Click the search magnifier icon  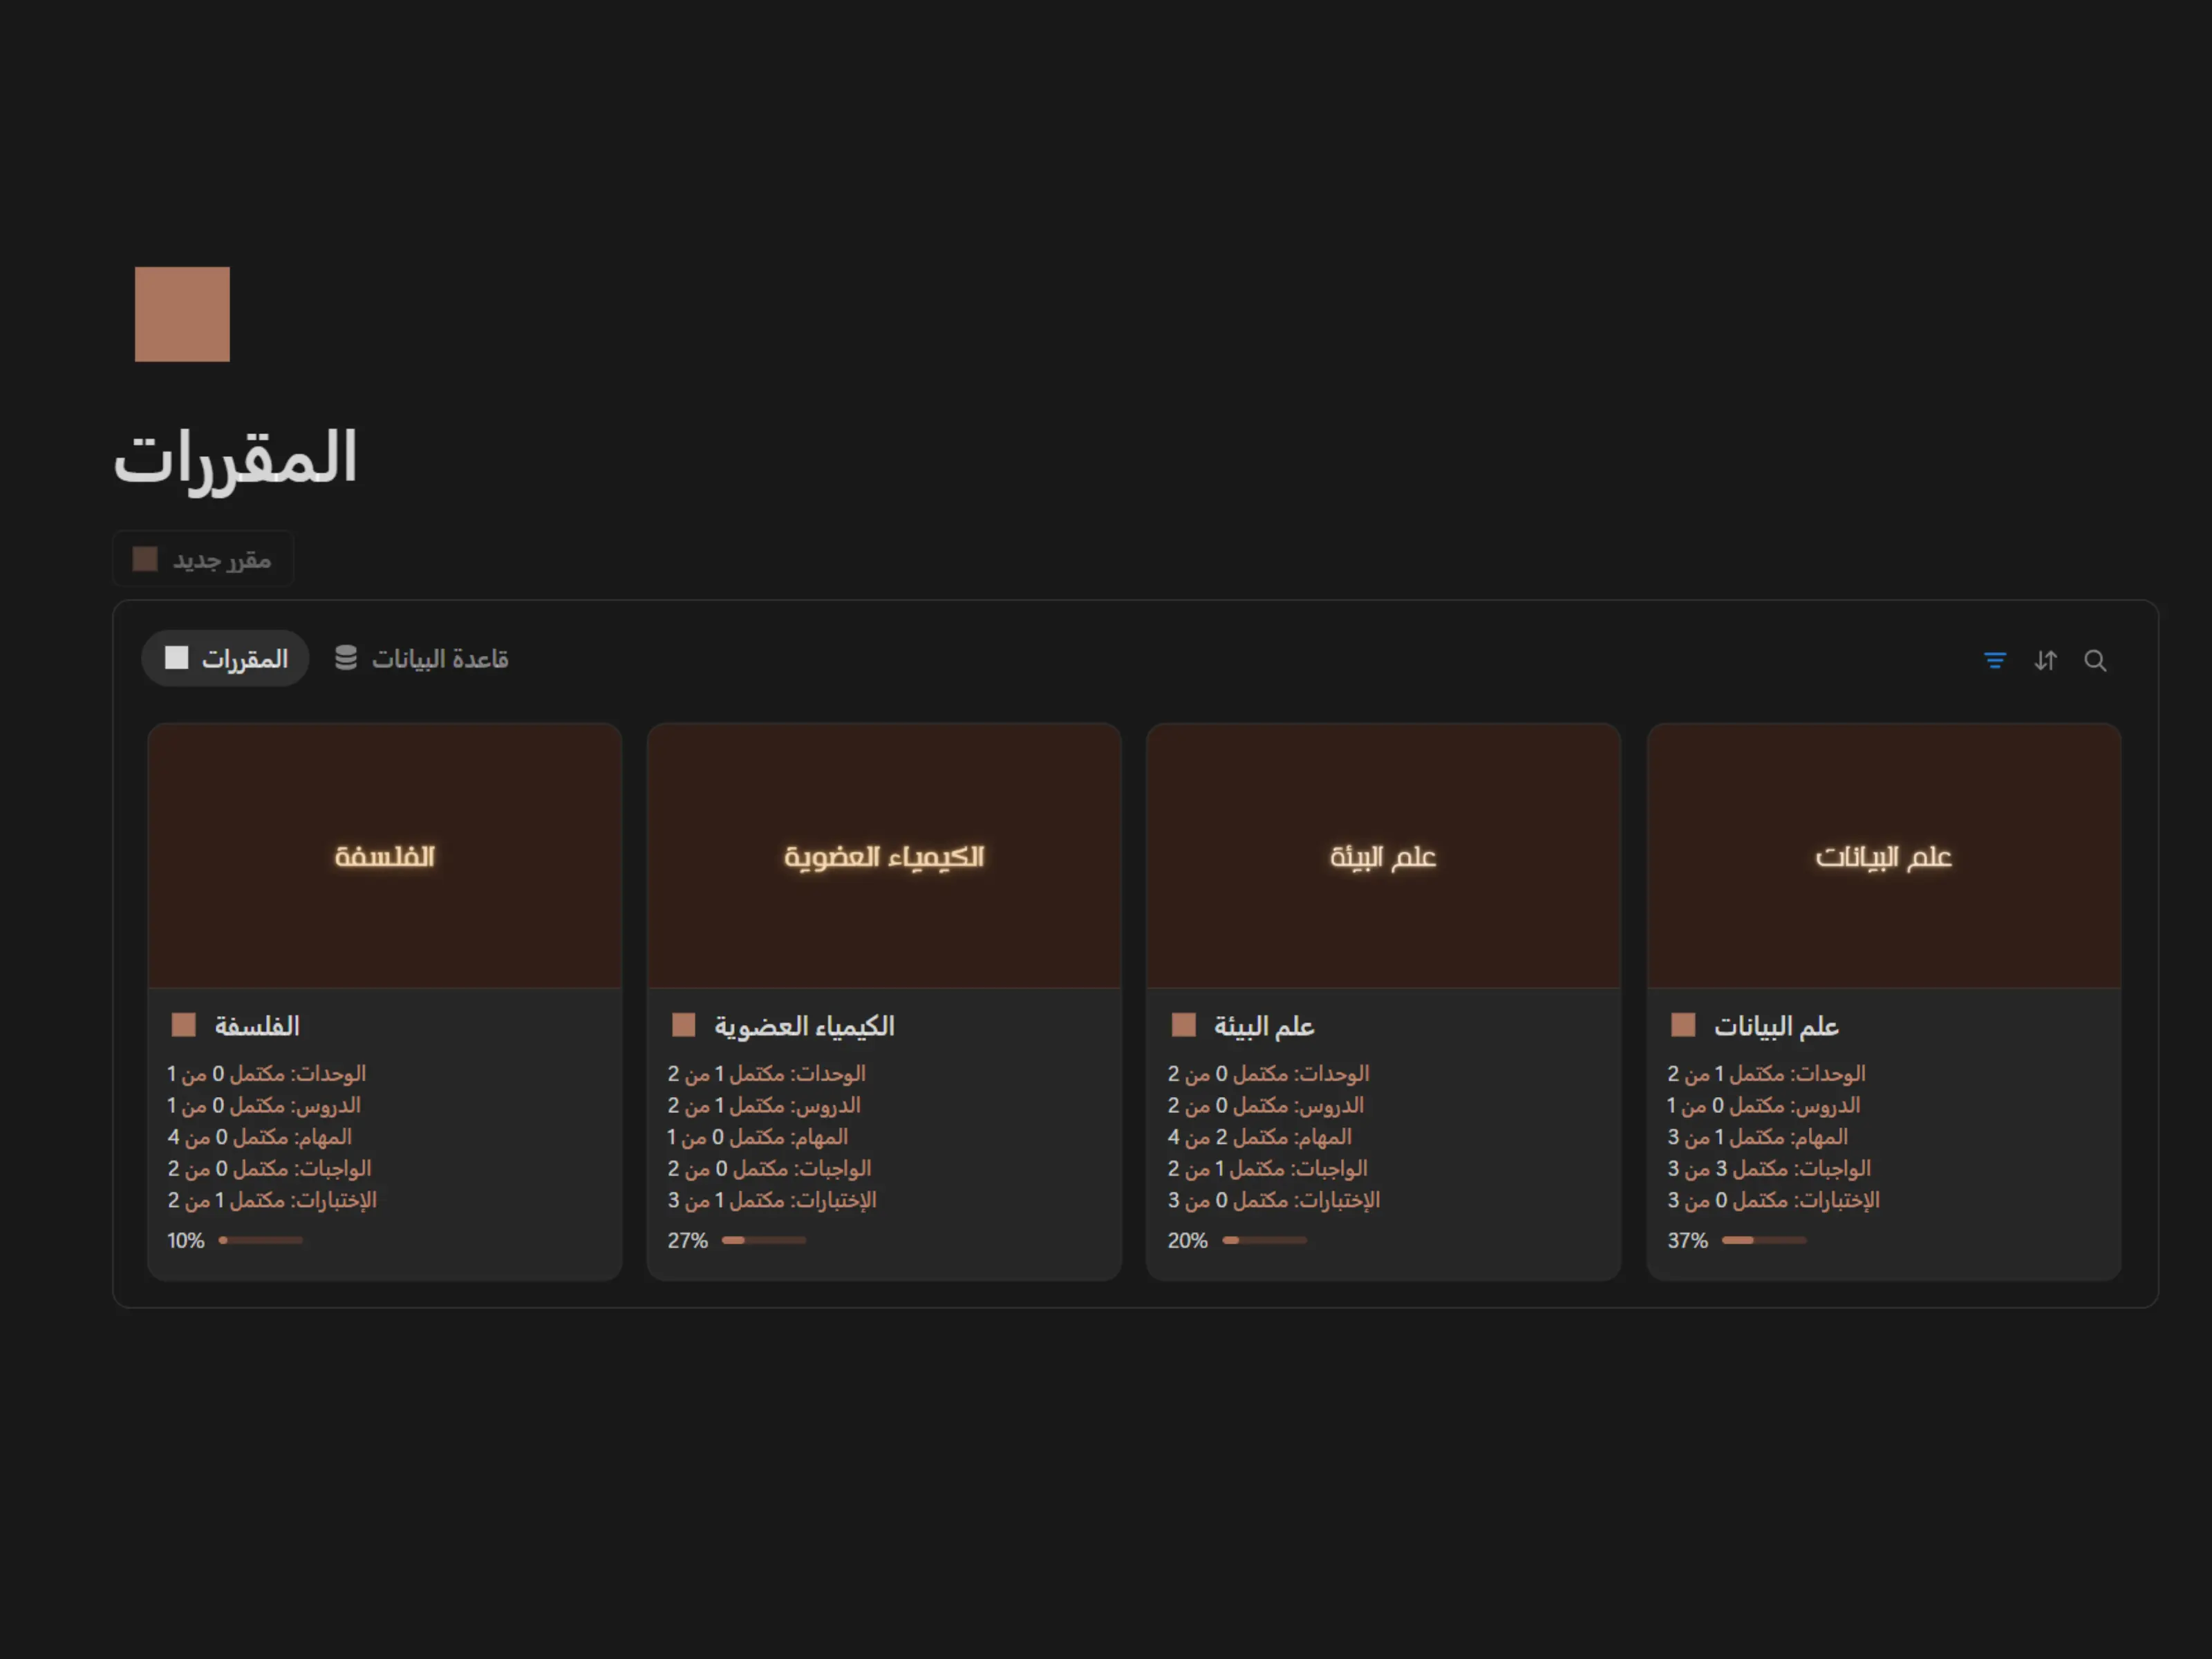2095,660
